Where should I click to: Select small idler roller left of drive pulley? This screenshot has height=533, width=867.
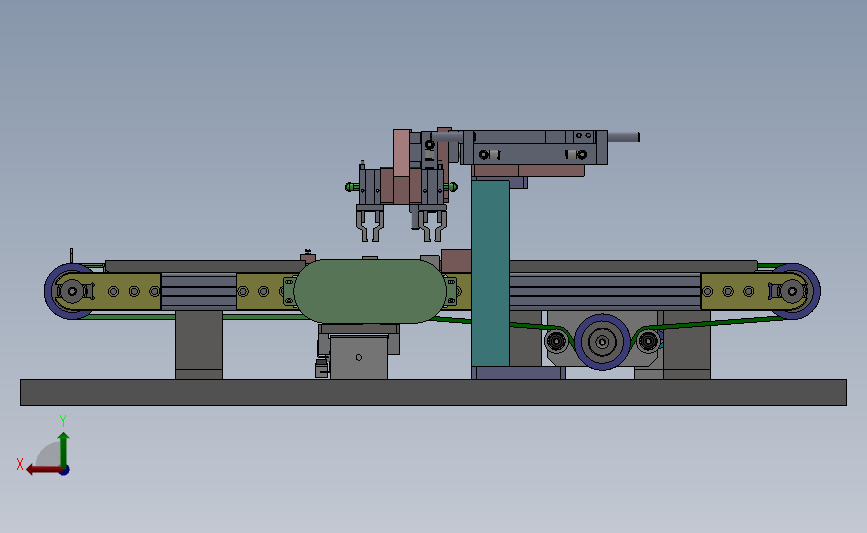pyautogui.click(x=556, y=341)
